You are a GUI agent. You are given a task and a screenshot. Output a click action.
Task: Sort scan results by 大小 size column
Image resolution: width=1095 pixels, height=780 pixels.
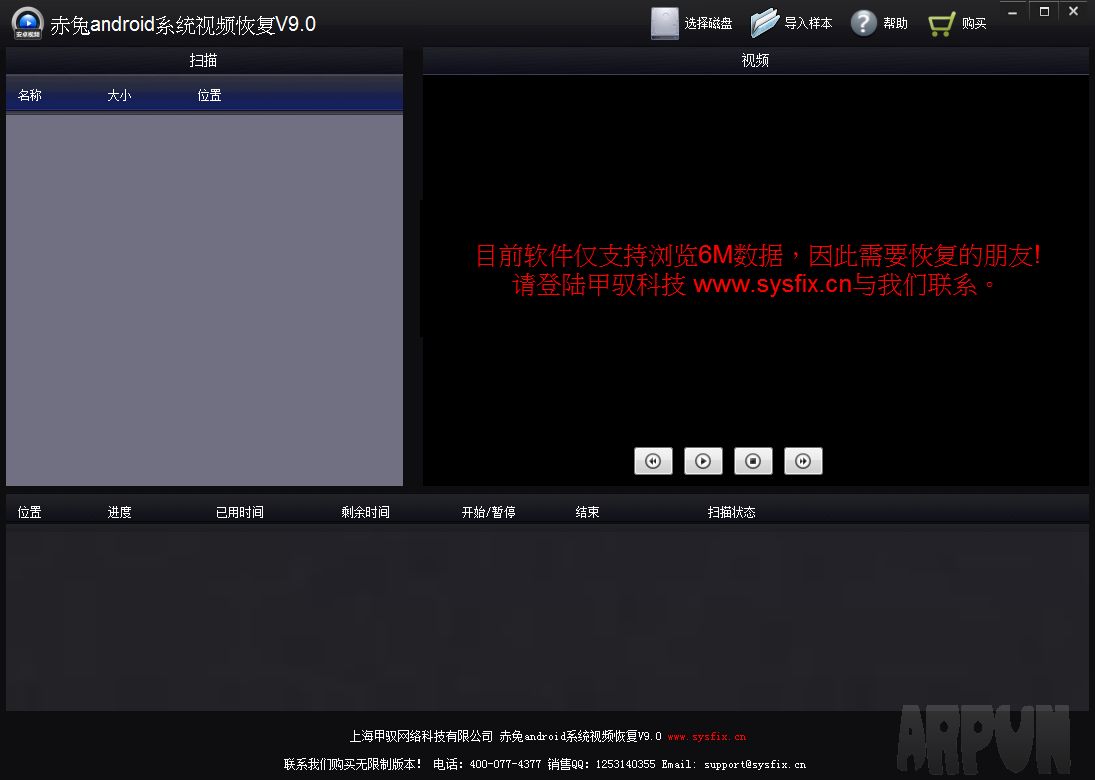point(119,96)
